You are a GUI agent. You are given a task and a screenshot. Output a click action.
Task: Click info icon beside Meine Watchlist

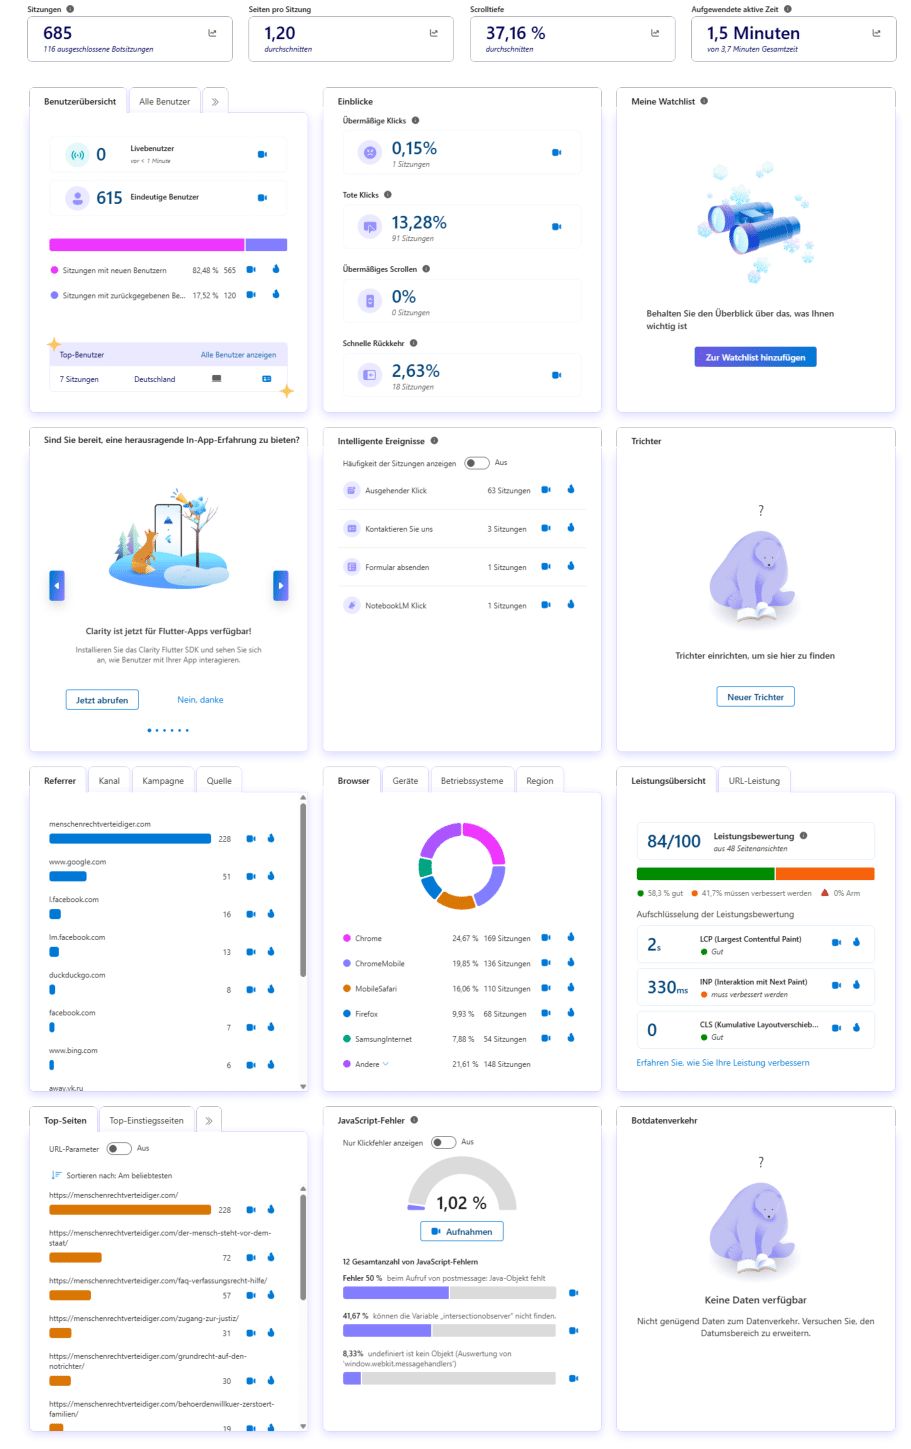point(704,101)
